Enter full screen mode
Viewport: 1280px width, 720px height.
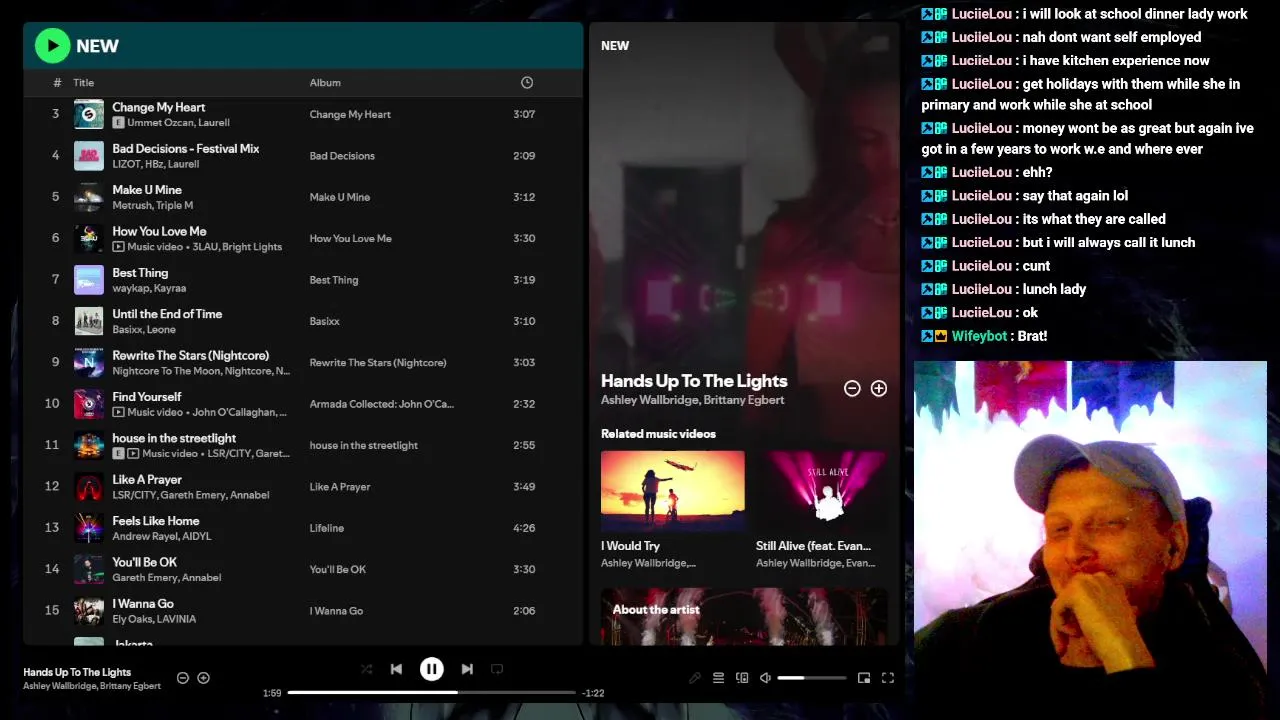click(887, 678)
